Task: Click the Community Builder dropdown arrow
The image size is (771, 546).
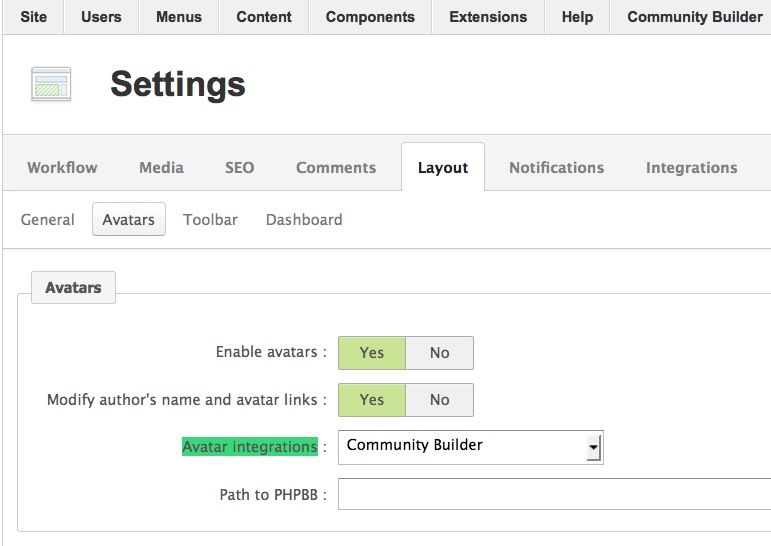Action: (x=593, y=448)
